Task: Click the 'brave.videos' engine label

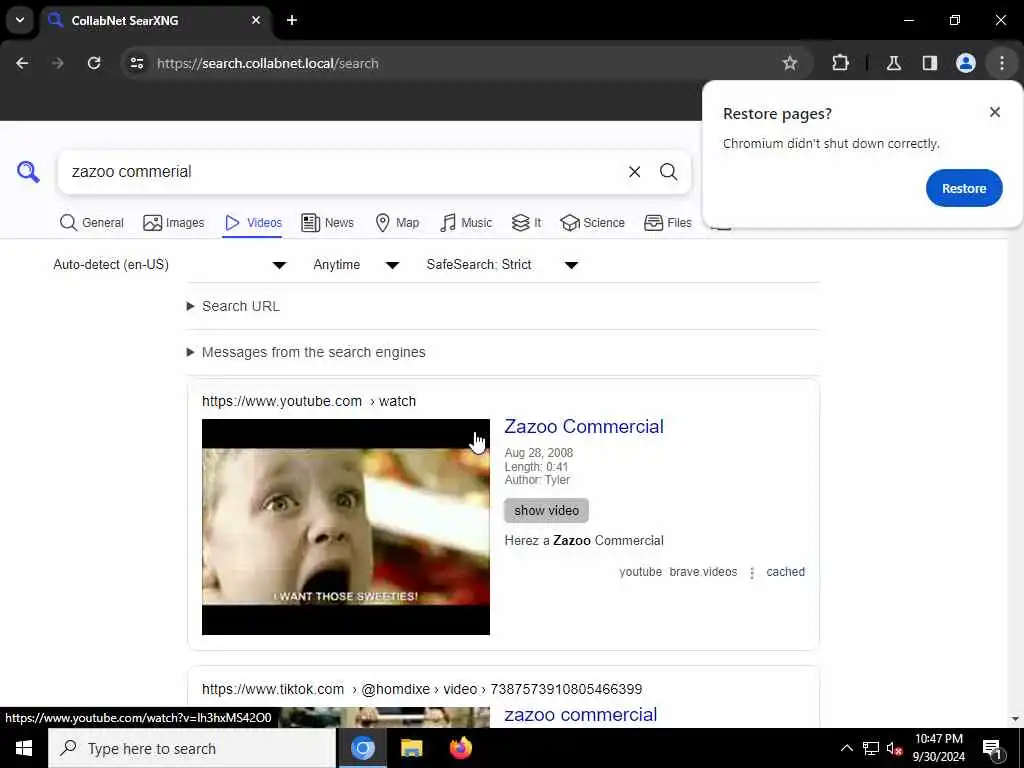Action: [x=703, y=572]
